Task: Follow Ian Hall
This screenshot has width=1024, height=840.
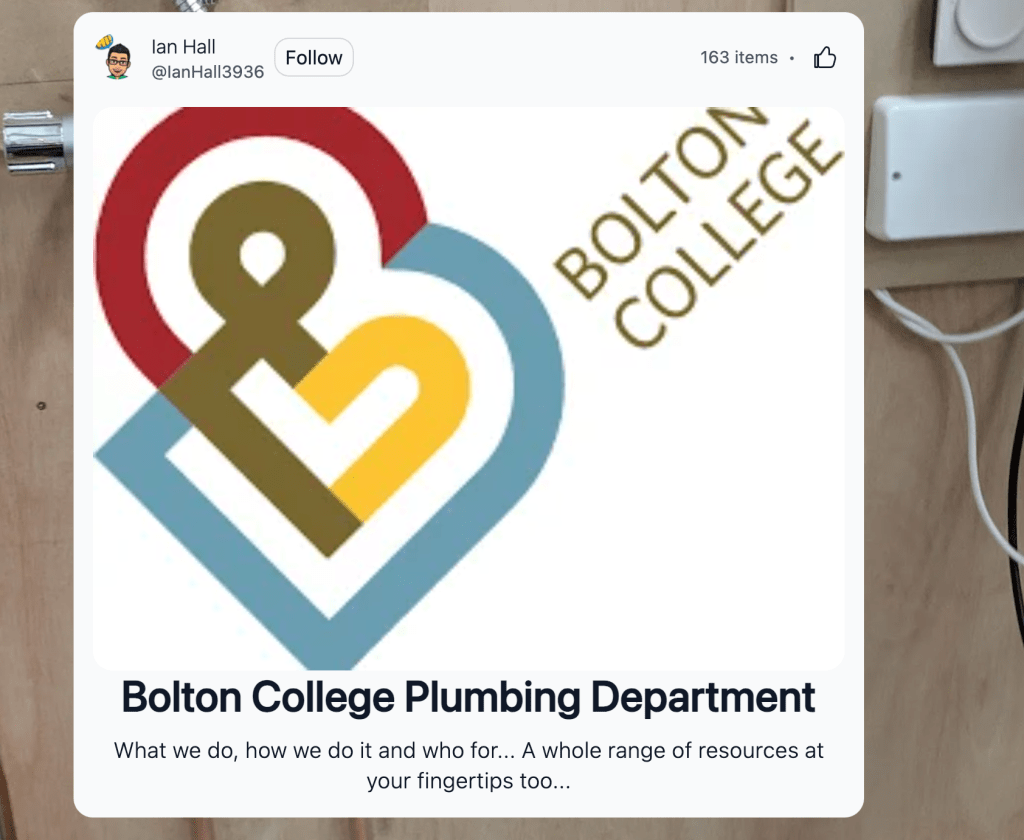Action: point(314,58)
